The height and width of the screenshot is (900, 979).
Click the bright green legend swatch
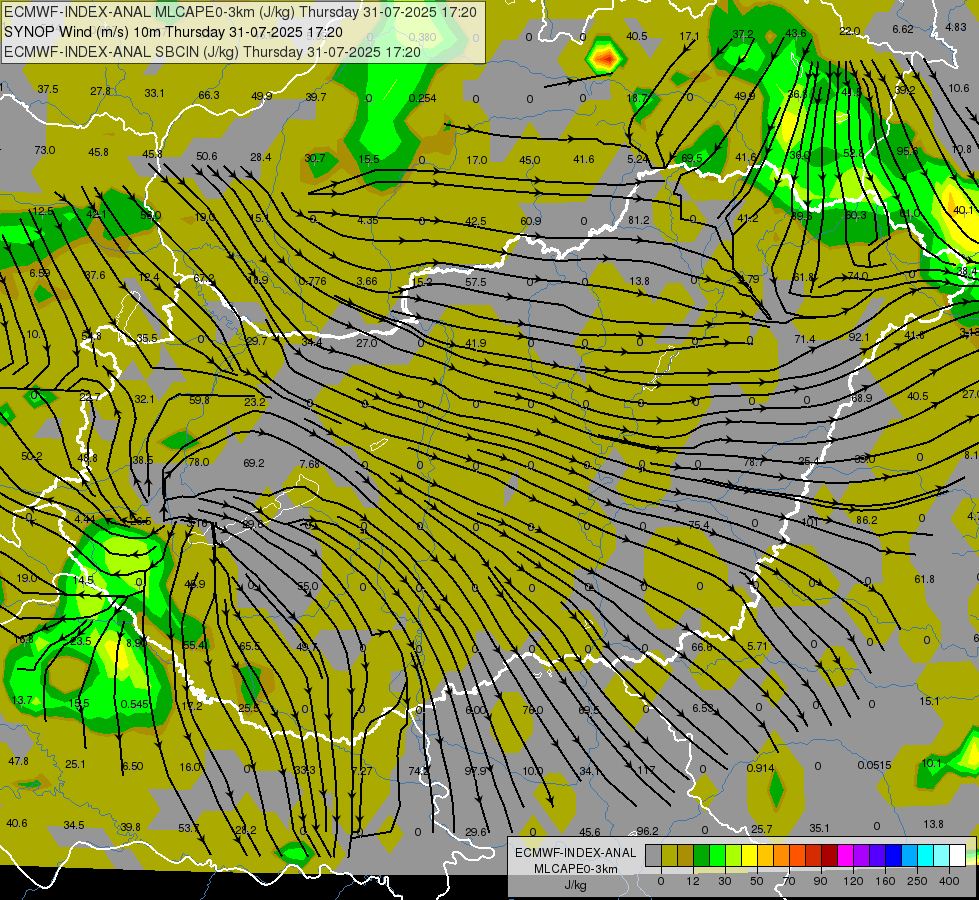click(x=717, y=855)
